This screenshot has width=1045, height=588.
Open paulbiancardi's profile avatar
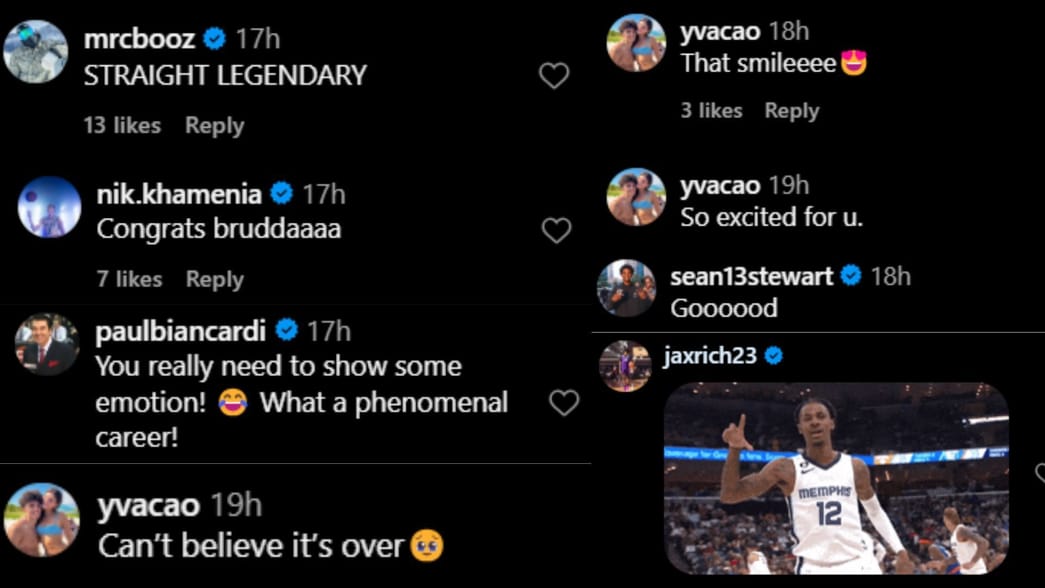[x=47, y=345]
